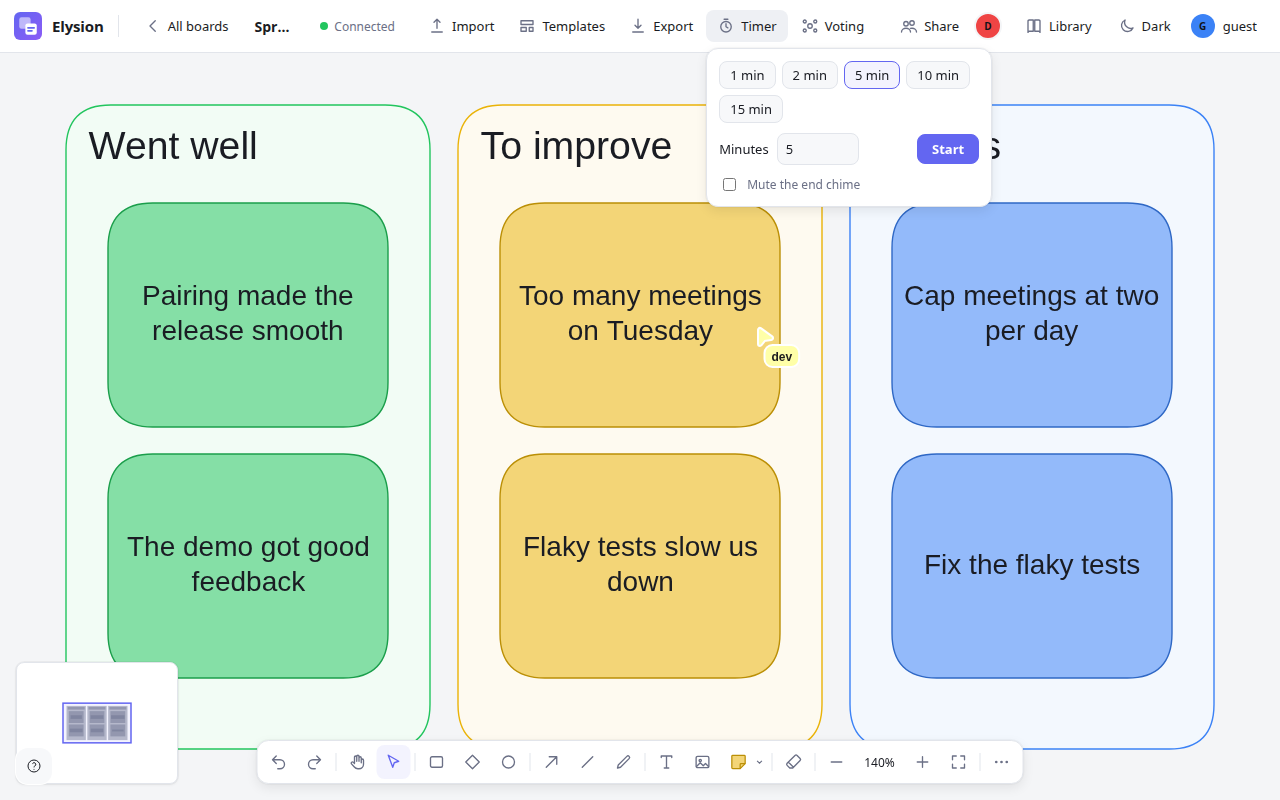Start the timer
The image size is (1280, 800).
pyautogui.click(x=948, y=149)
